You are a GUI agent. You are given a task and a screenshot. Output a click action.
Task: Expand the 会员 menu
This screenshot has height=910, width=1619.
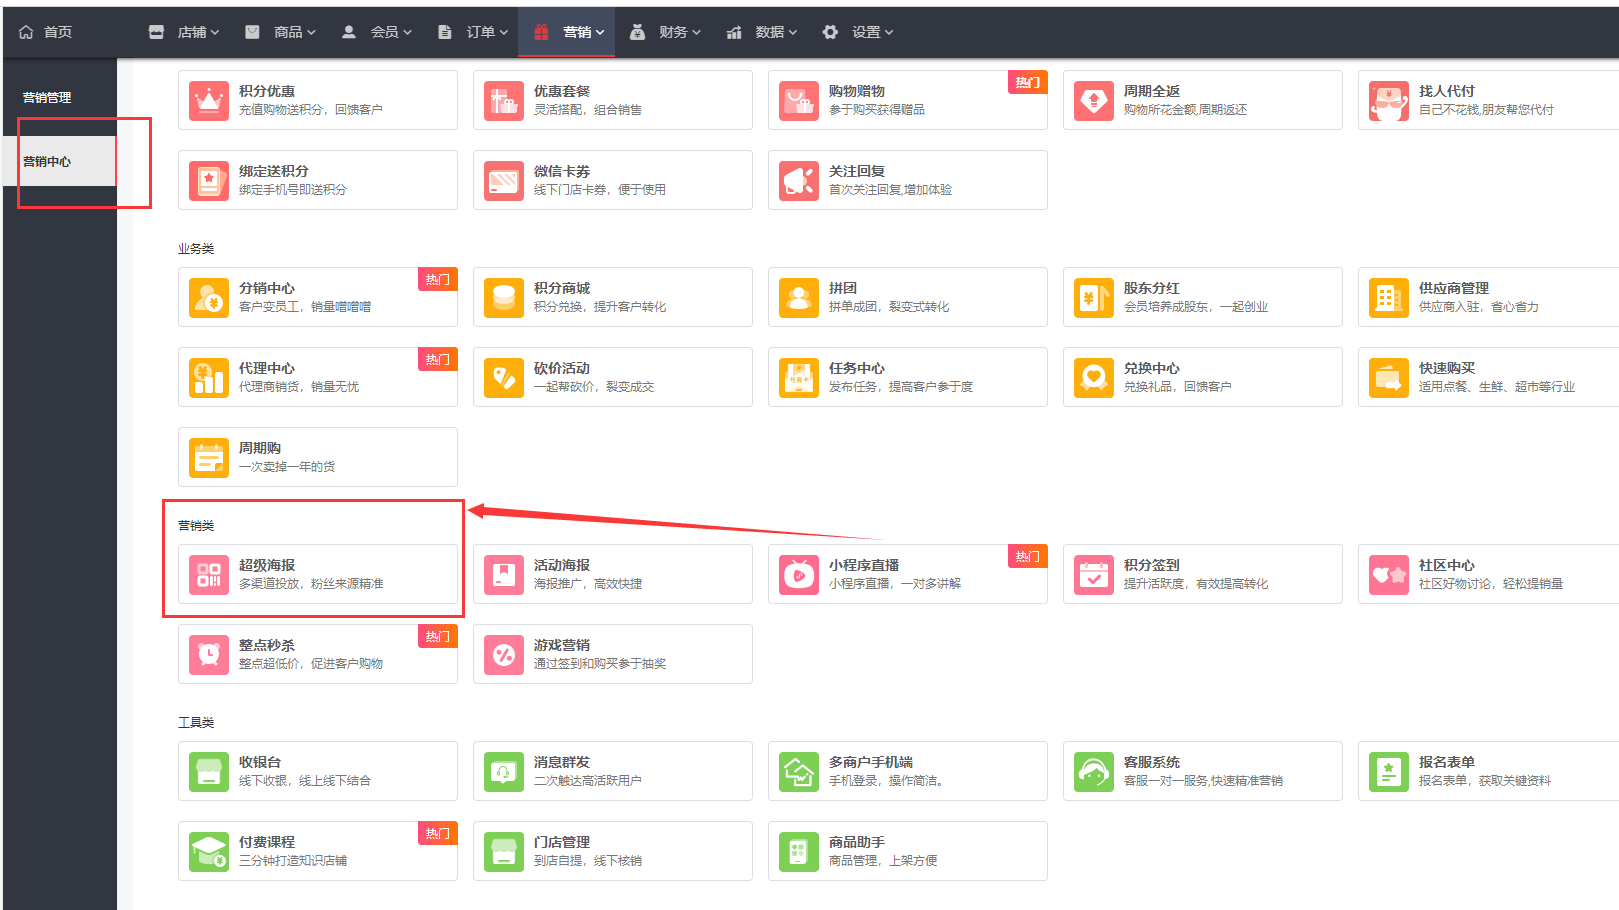tap(377, 32)
